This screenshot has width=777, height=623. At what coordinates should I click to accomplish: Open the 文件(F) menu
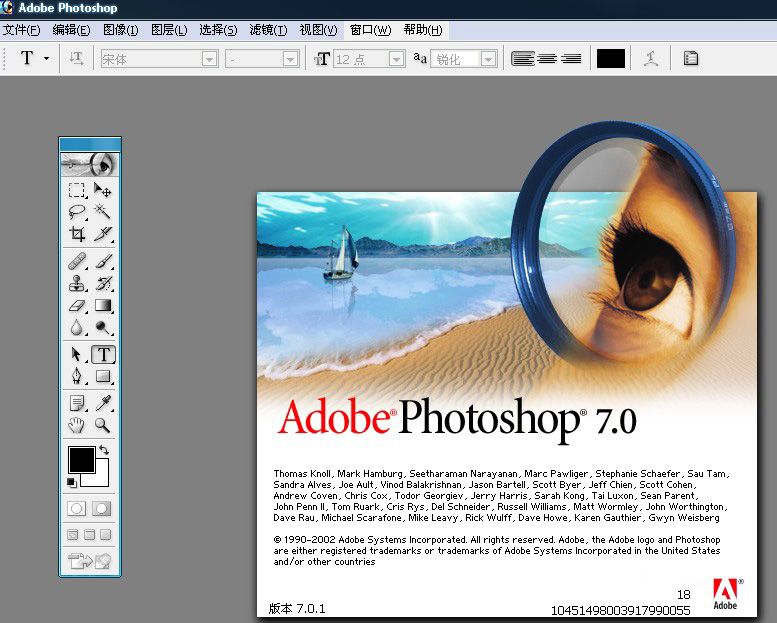coord(21,30)
